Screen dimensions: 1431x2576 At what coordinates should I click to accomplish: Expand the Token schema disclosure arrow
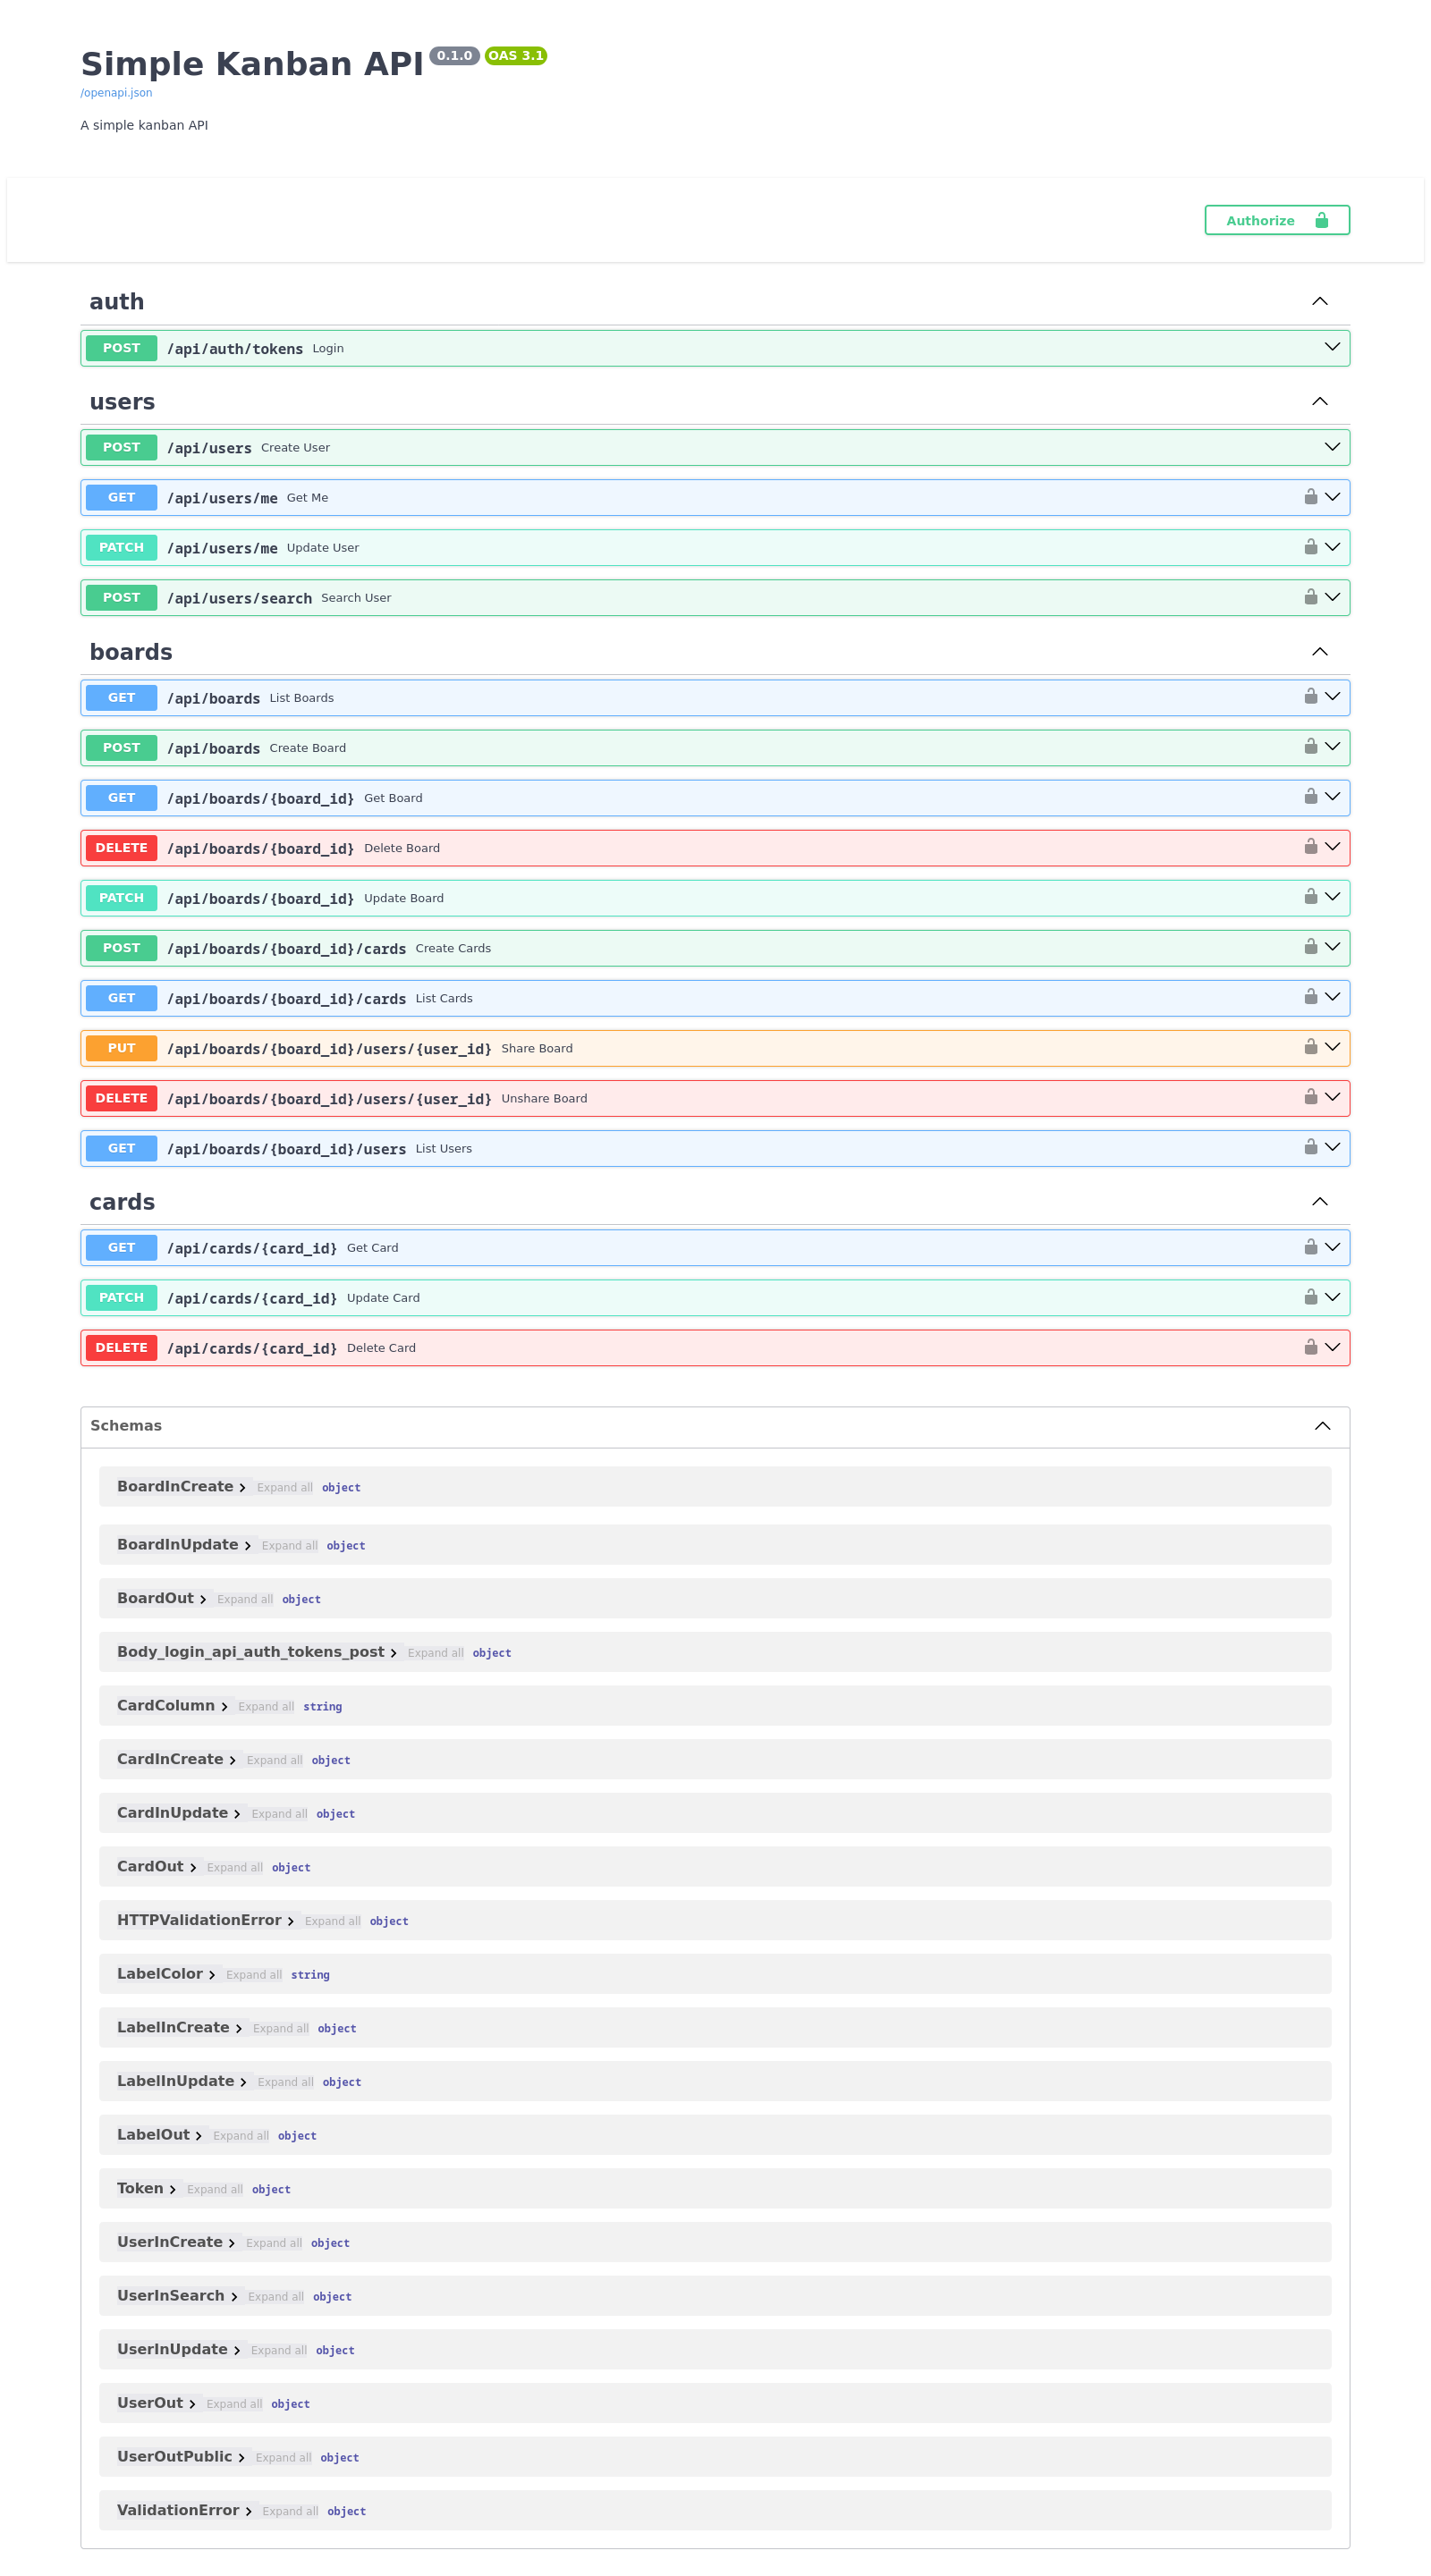(x=171, y=2188)
